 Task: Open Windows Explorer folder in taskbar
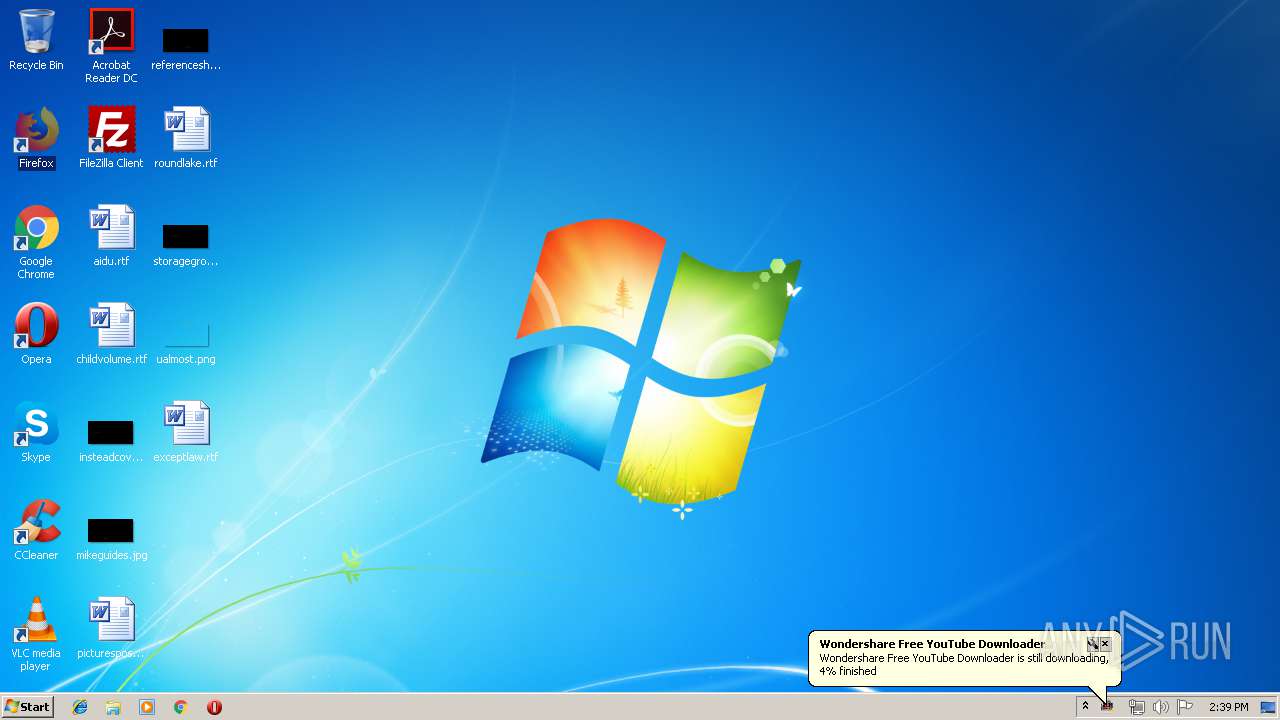coord(113,707)
